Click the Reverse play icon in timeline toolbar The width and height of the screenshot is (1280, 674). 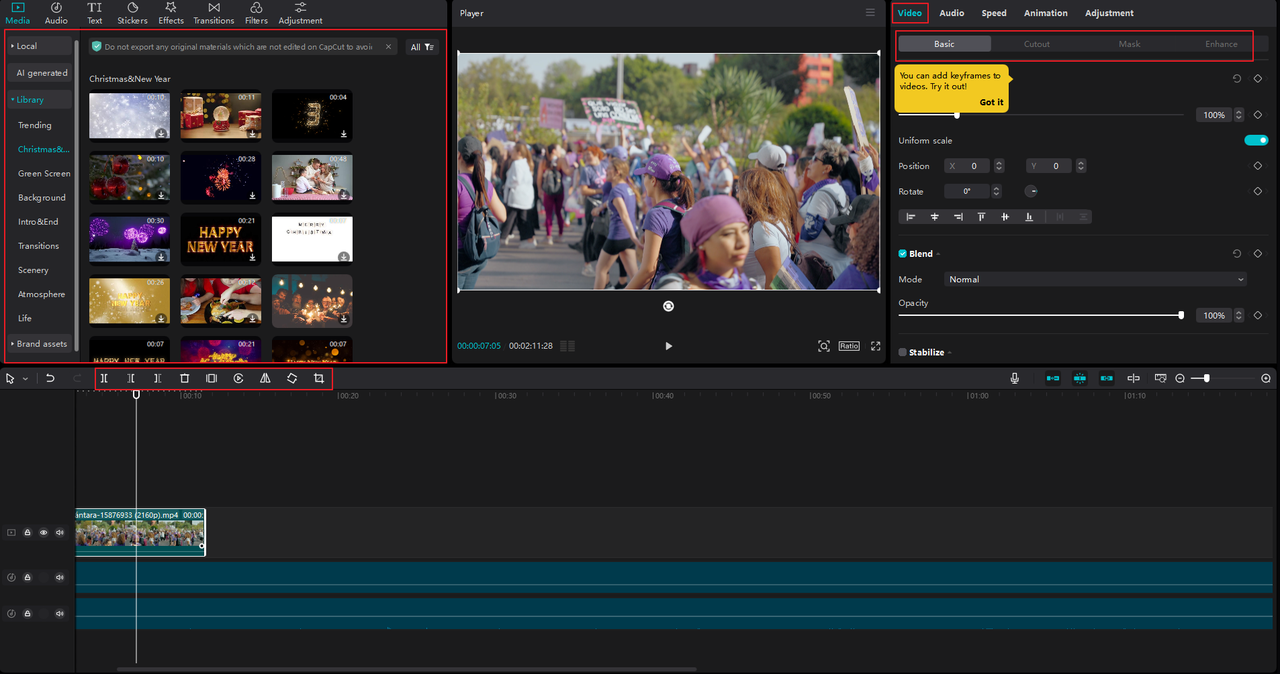click(x=238, y=379)
